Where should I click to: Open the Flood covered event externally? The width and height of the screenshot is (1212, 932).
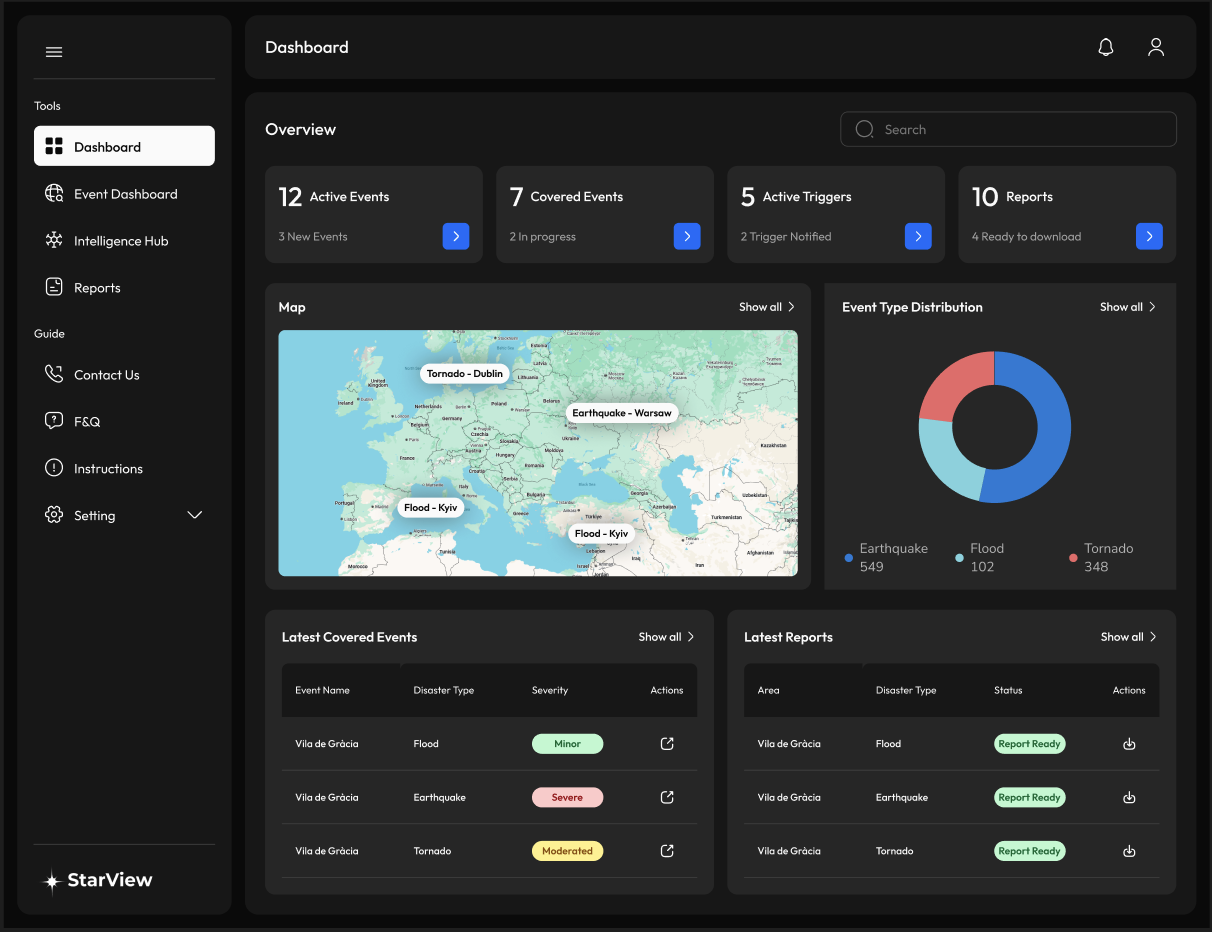(x=667, y=744)
